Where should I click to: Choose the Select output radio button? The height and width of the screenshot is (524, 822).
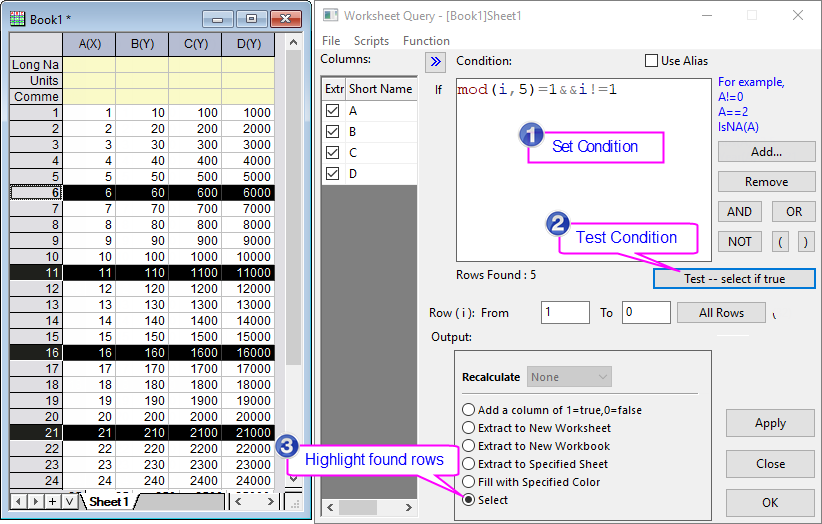pyautogui.click(x=469, y=500)
